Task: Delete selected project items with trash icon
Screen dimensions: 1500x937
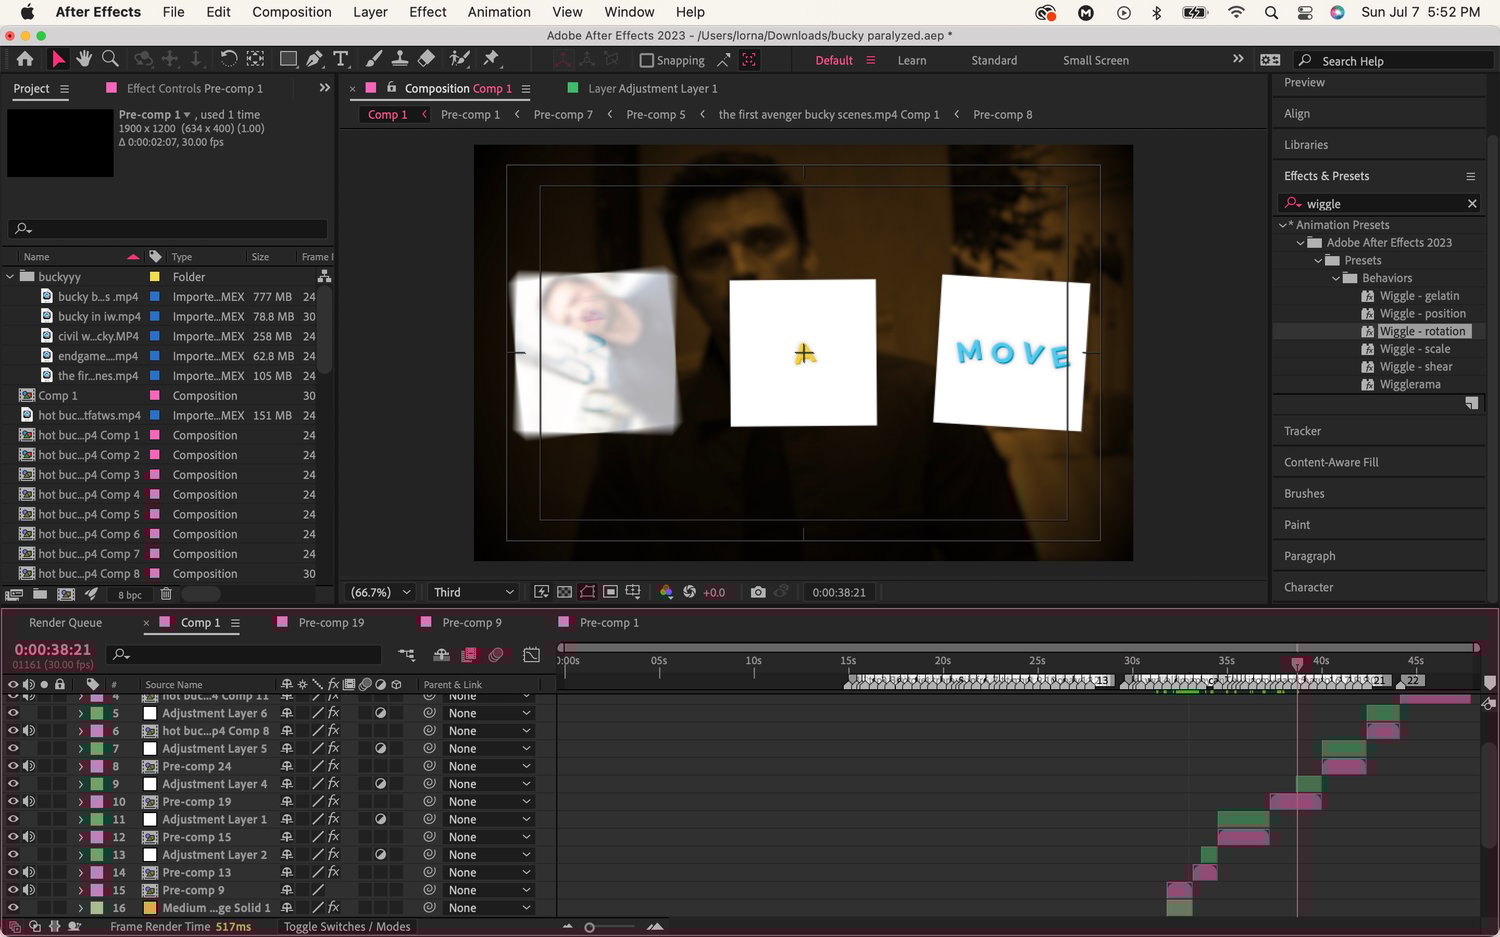Action: tap(166, 594)
